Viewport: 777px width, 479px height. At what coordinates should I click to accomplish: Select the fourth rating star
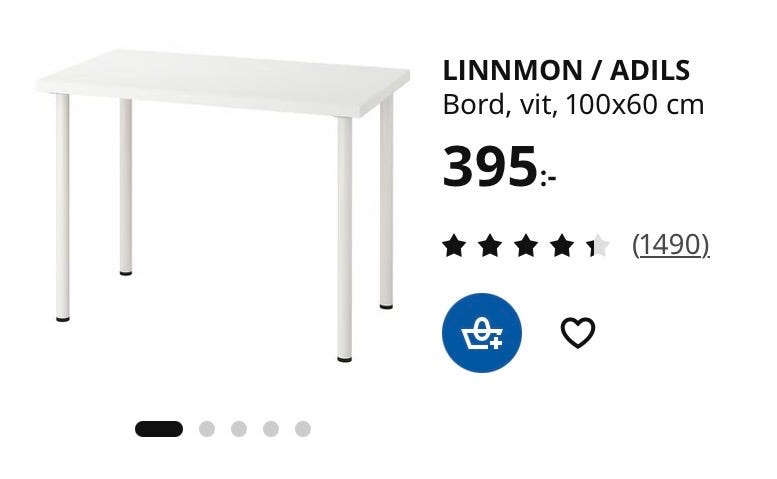562,246
